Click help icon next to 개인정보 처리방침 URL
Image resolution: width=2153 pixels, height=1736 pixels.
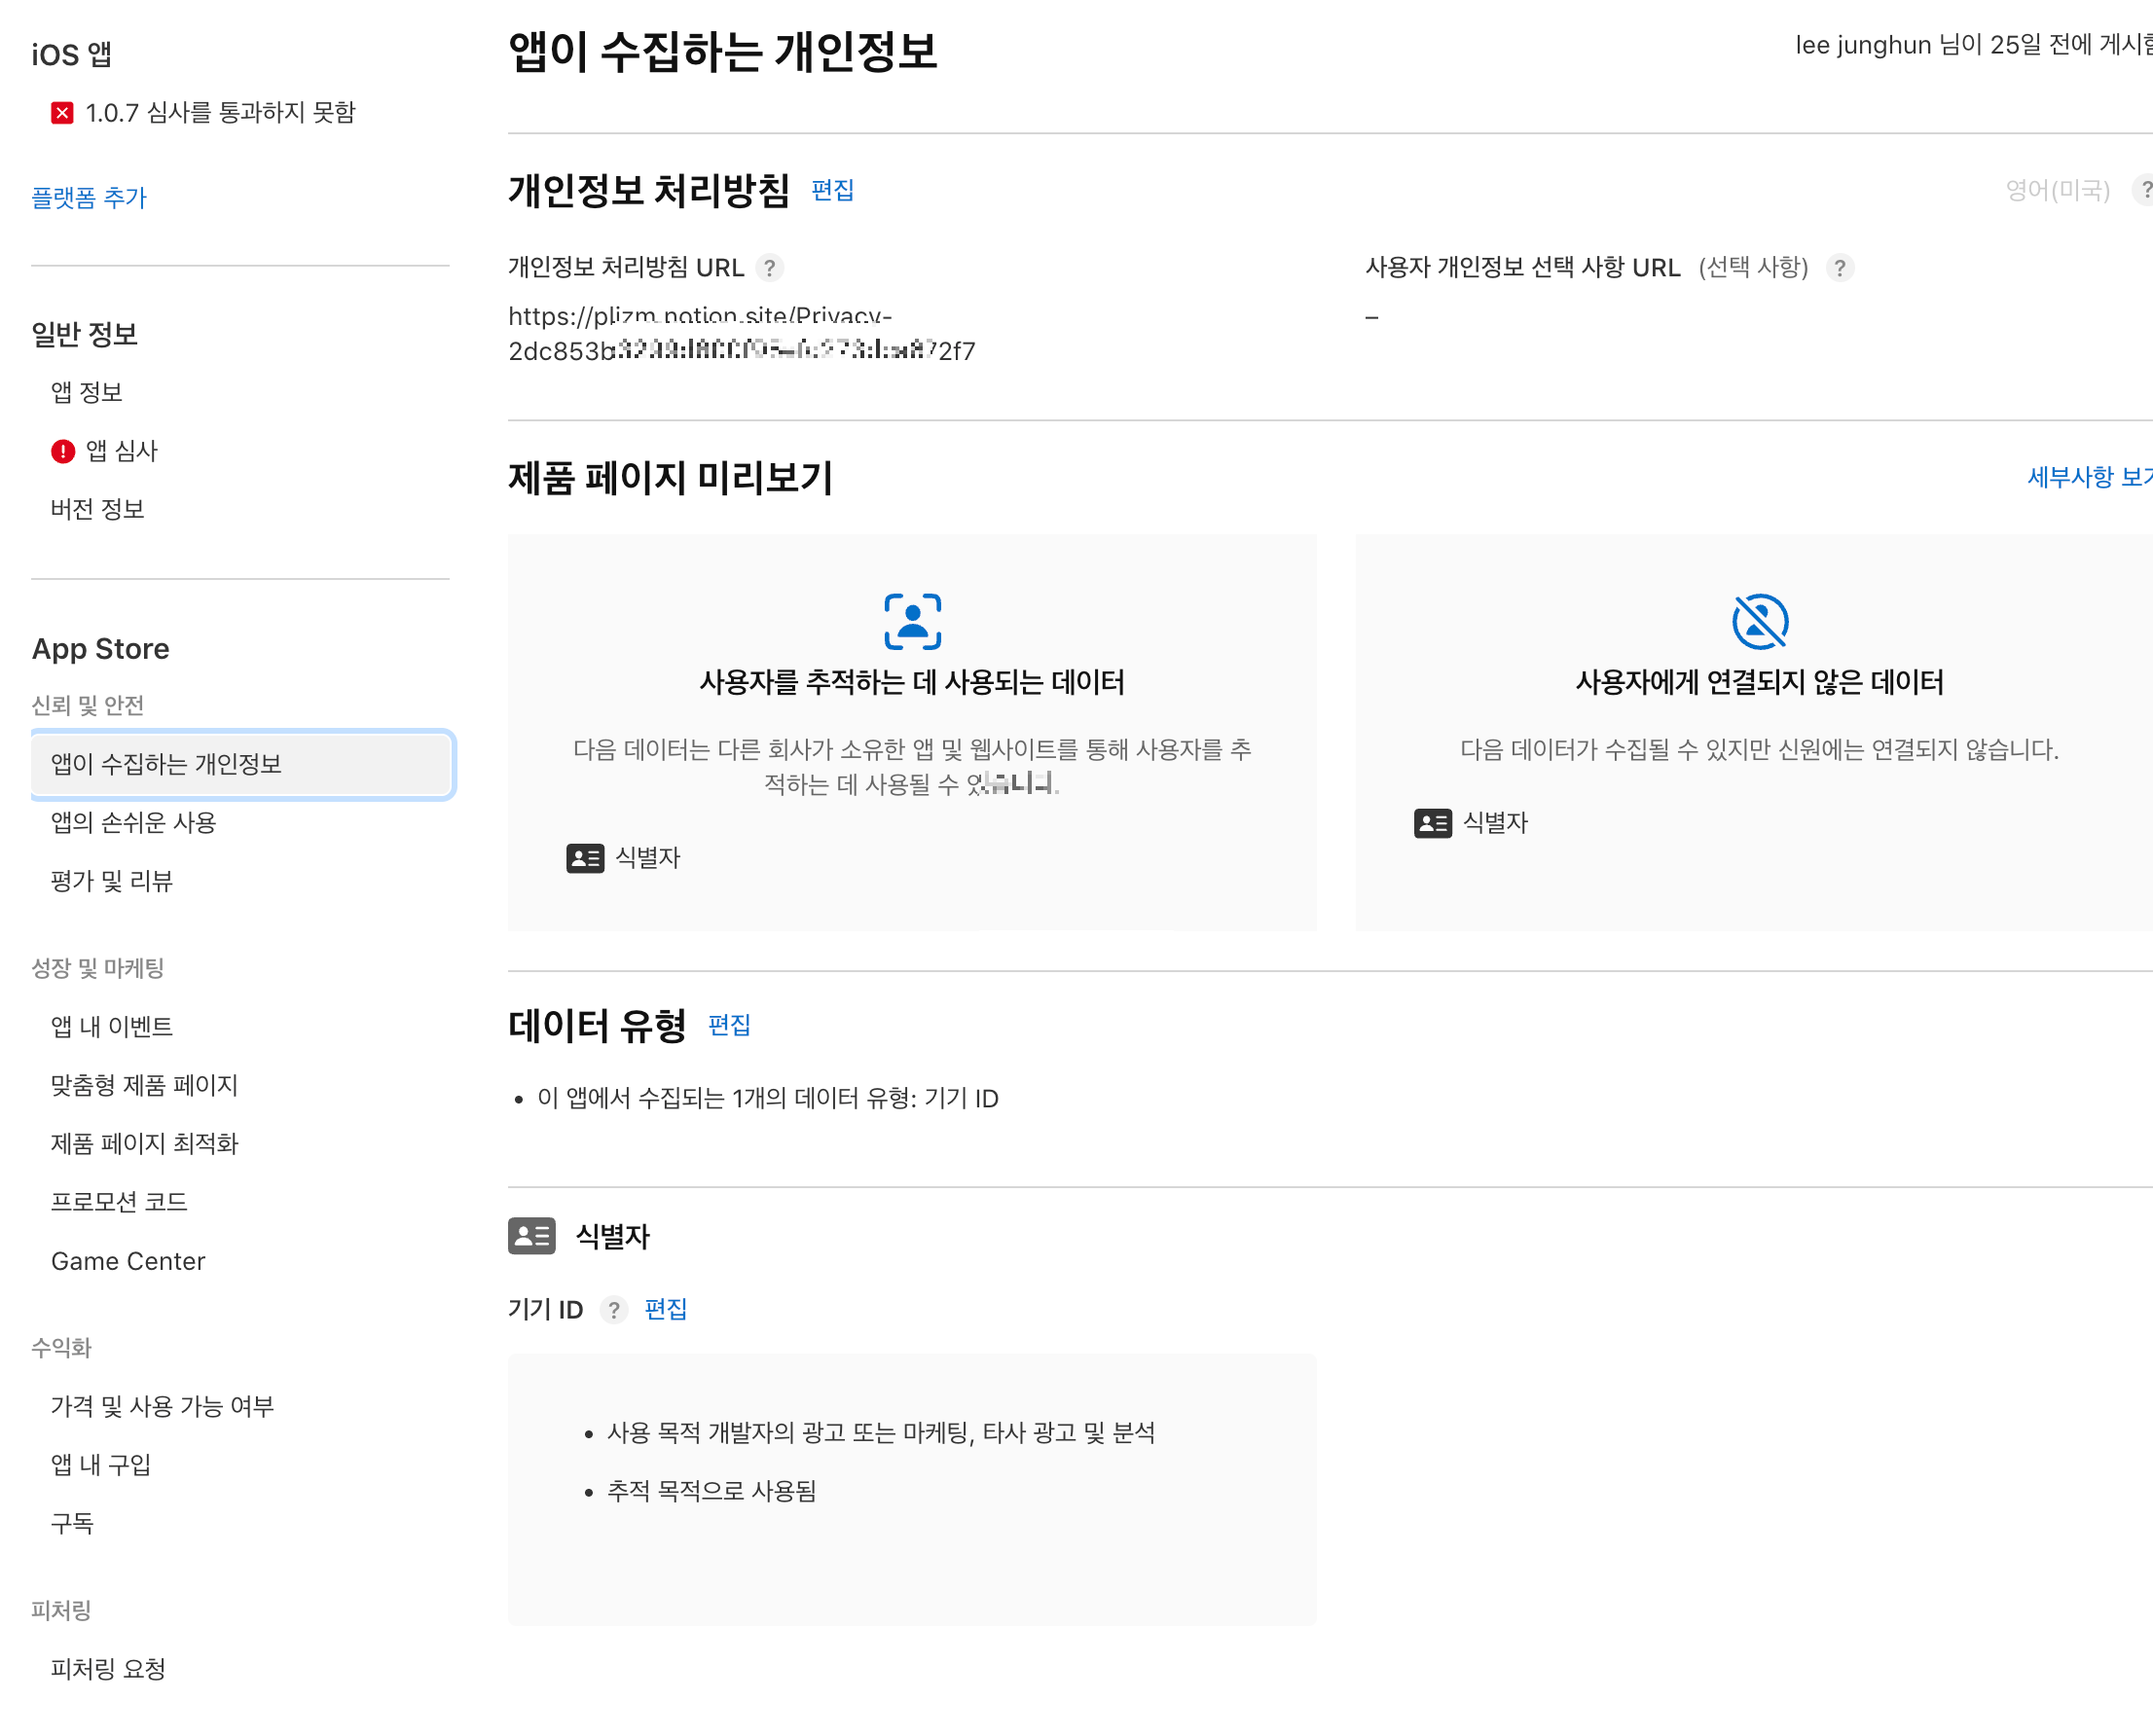(768, 268)
